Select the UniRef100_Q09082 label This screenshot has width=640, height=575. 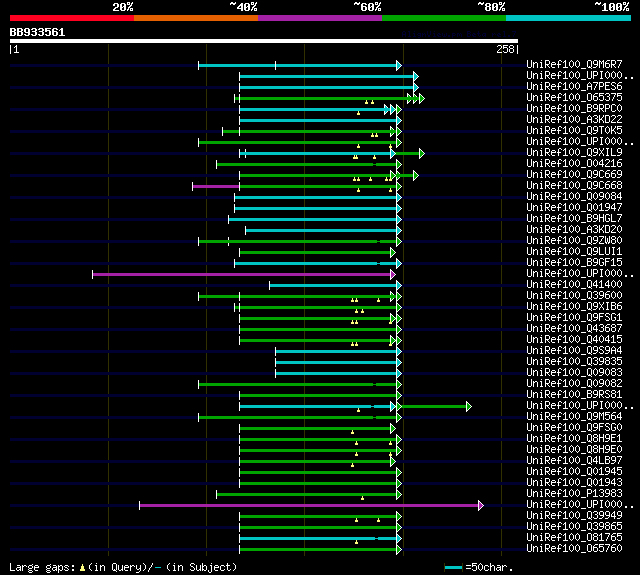(574, 384)
